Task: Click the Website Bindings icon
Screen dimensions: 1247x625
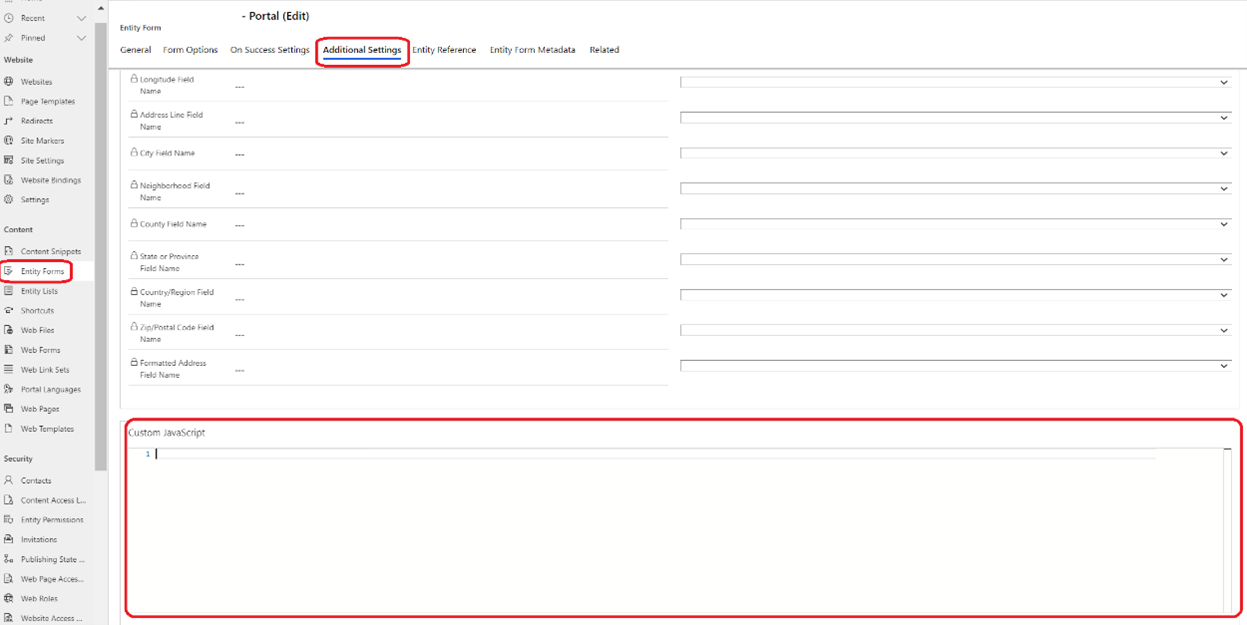Action: pos(9,180)
